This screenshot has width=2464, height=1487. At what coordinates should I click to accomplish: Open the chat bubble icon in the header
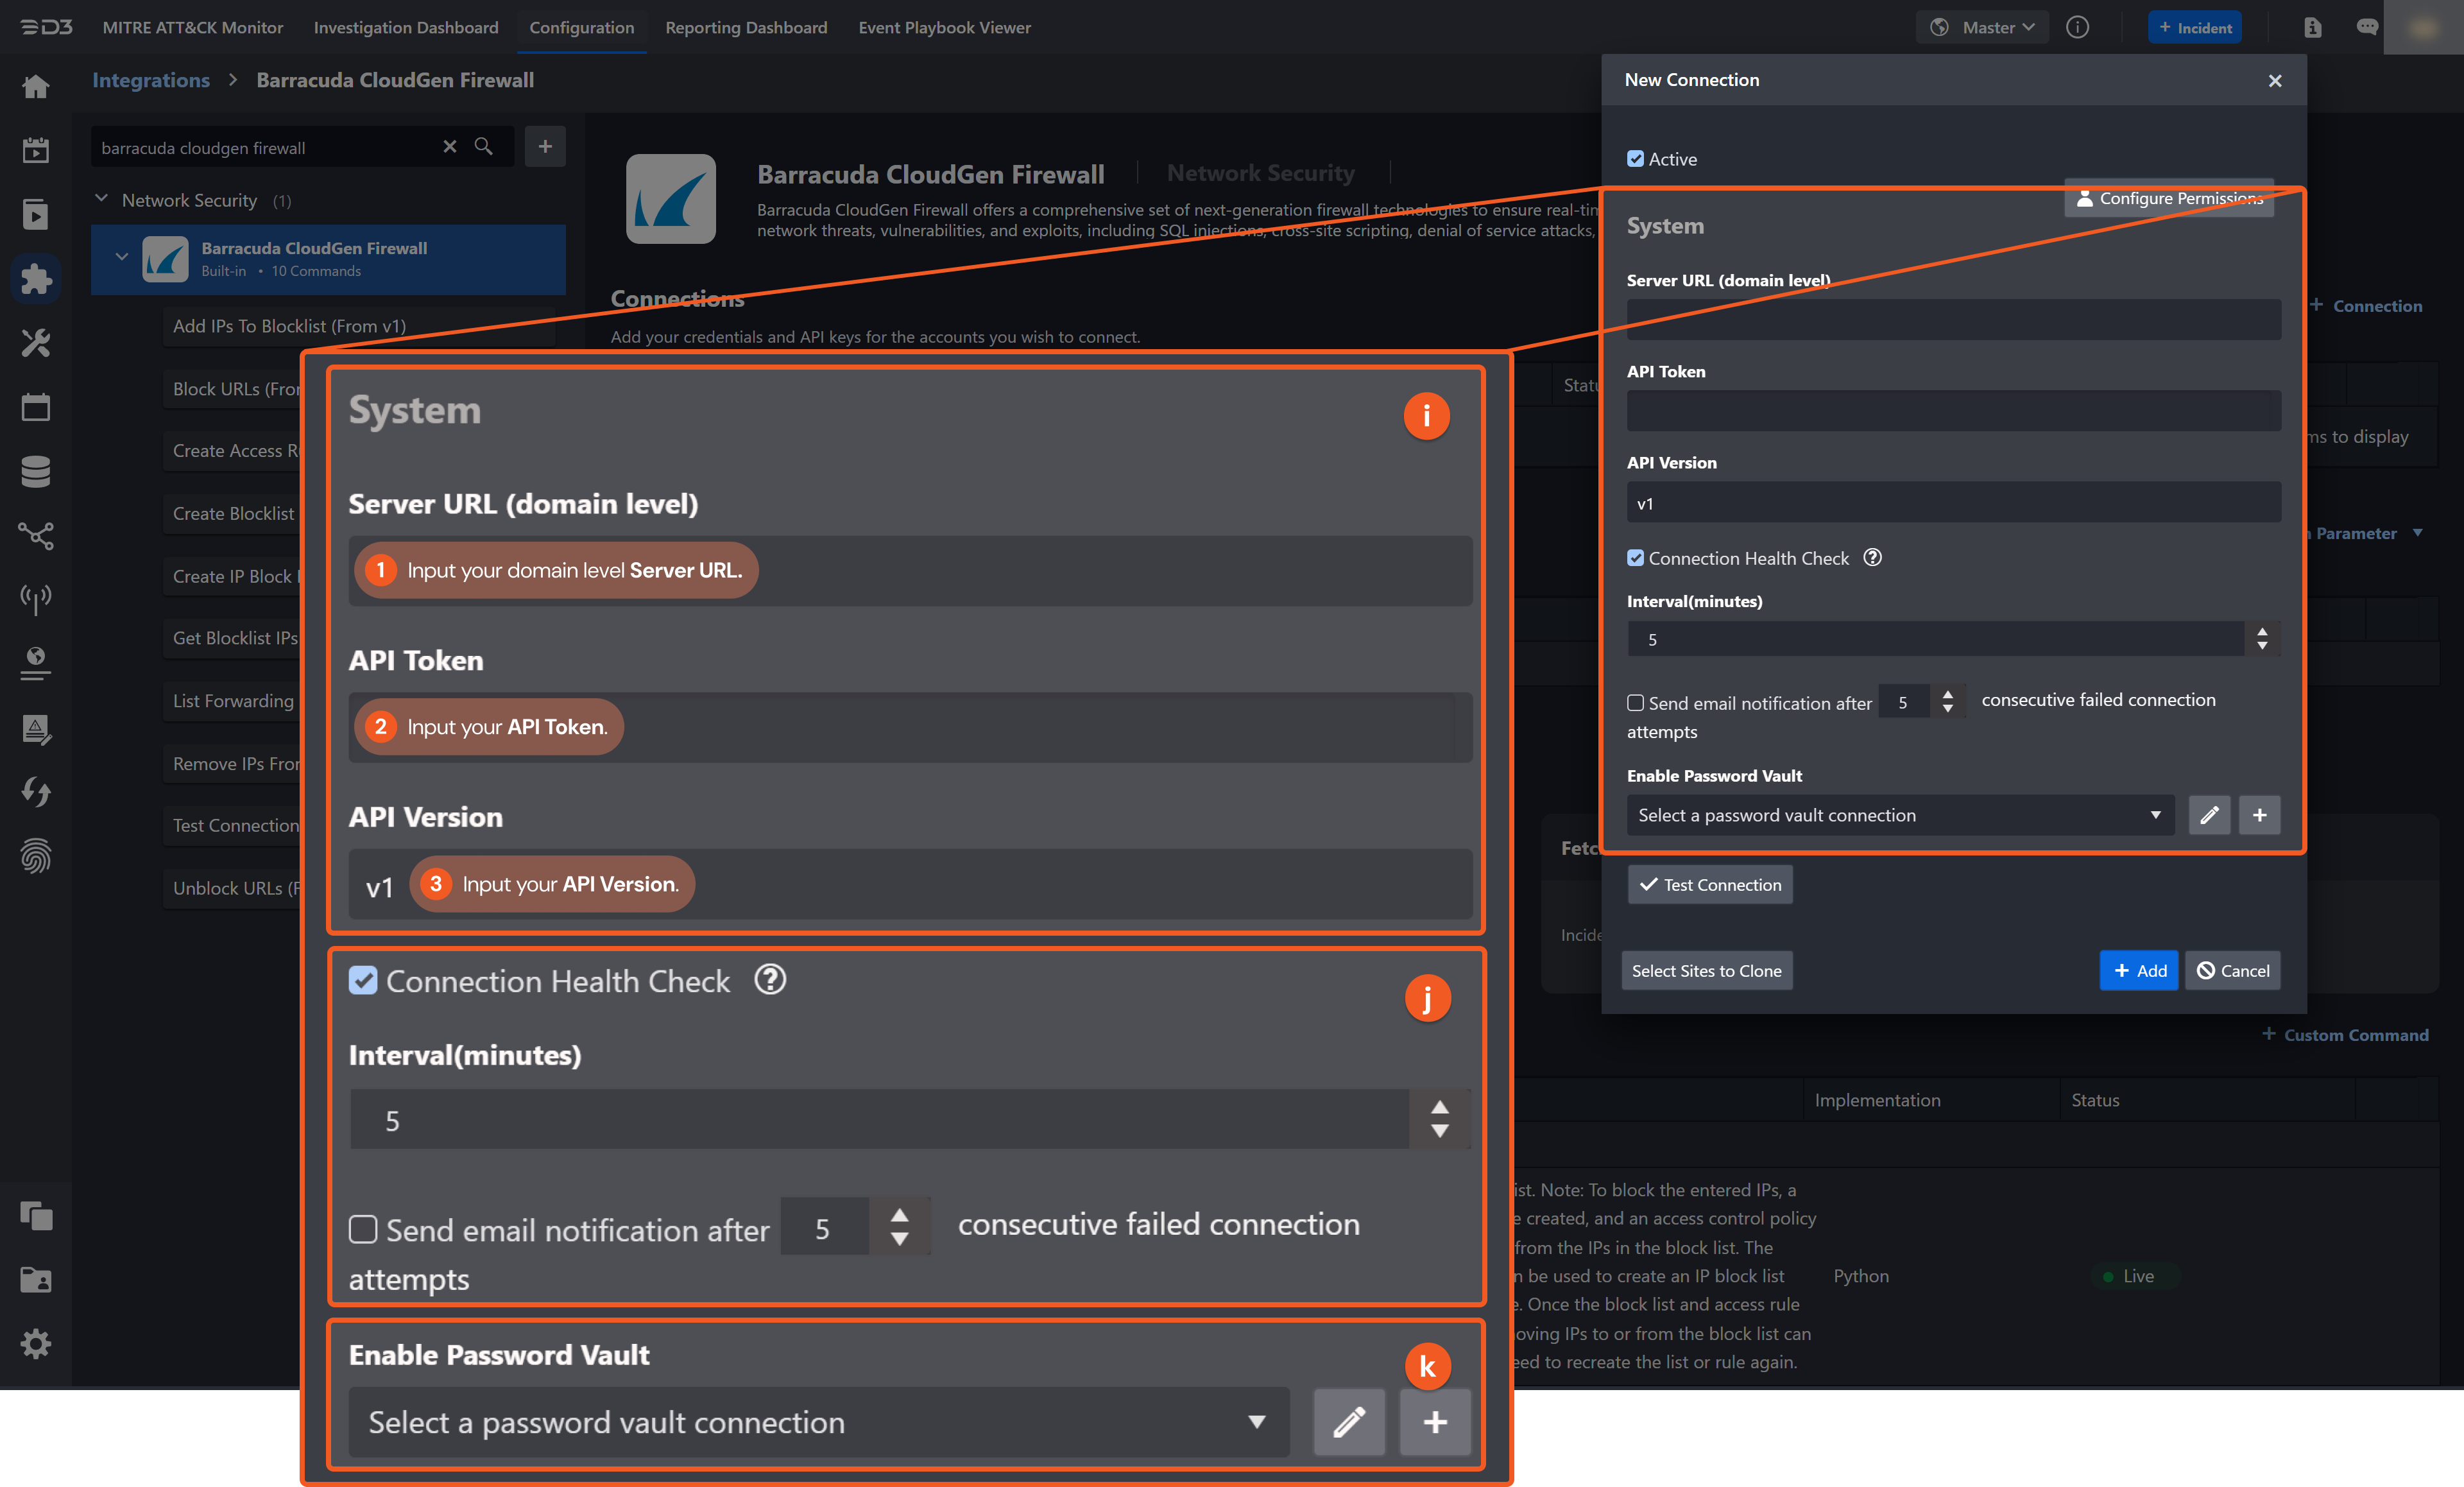point(2368,27)
